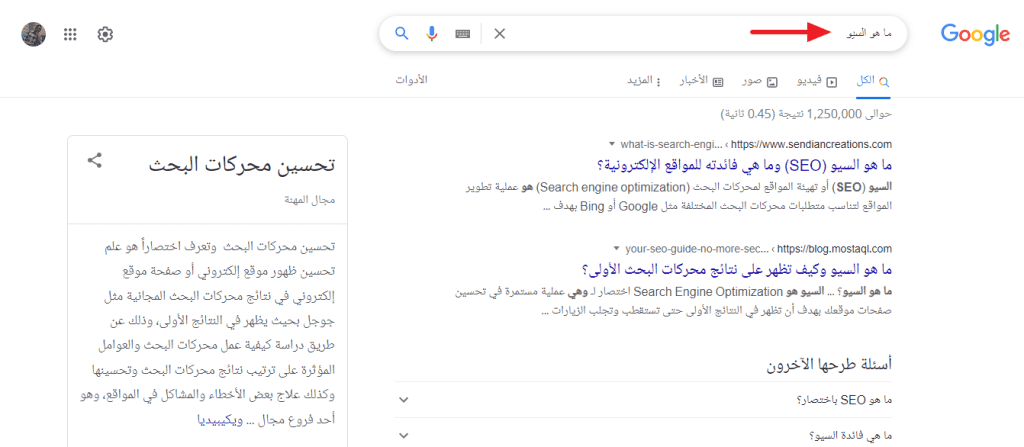
Task: Expand the 'ما هو SEO باختصار؟' question
Action: pos(404,400)
